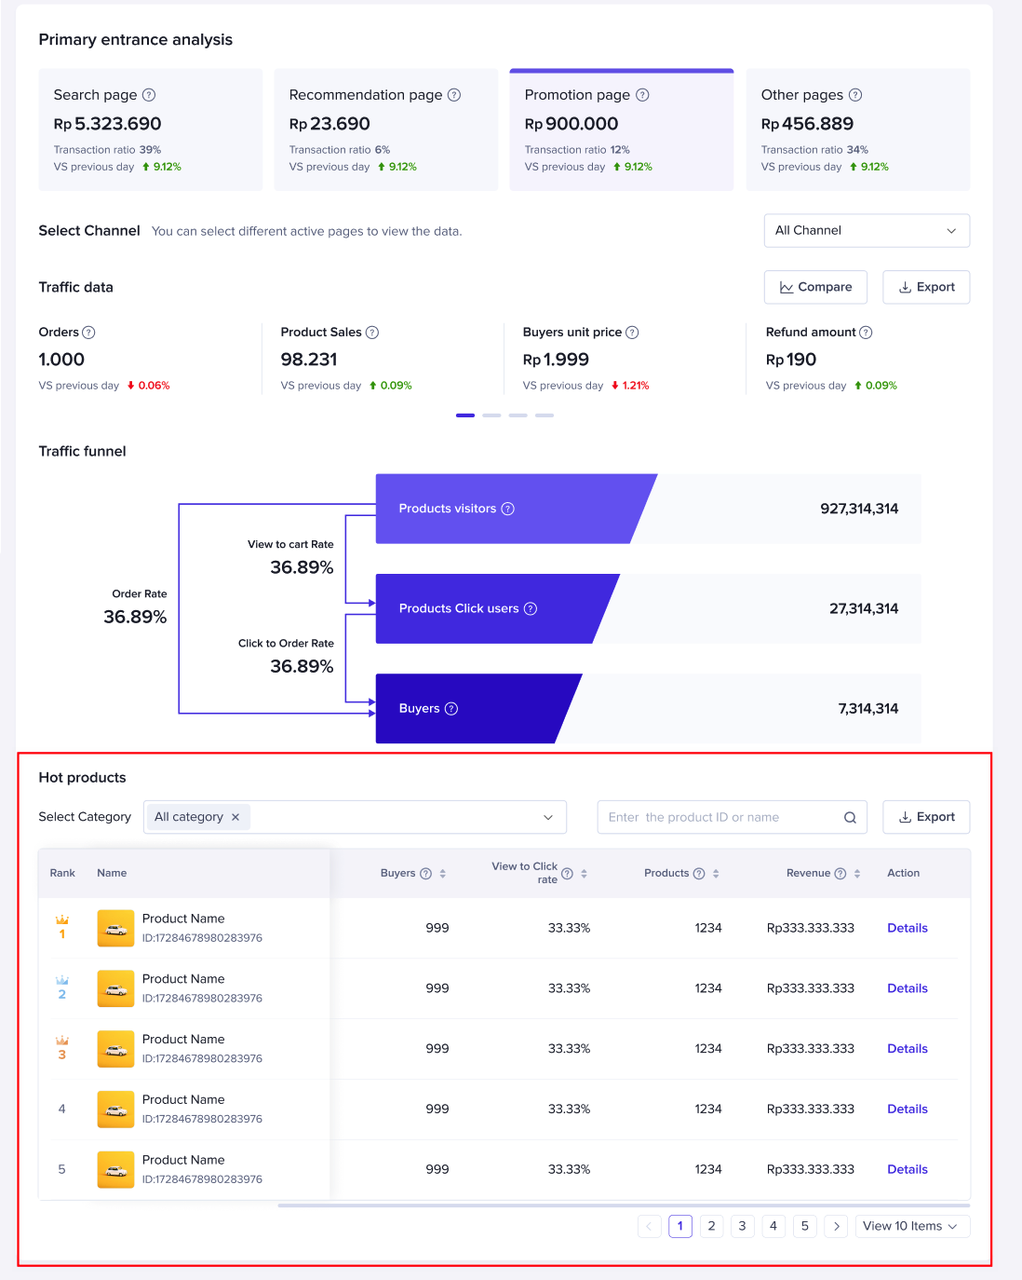This screenshot has width=1022, height=1280.
Task: Click the info icon beside Refund amount
Action: pos(866,332)
